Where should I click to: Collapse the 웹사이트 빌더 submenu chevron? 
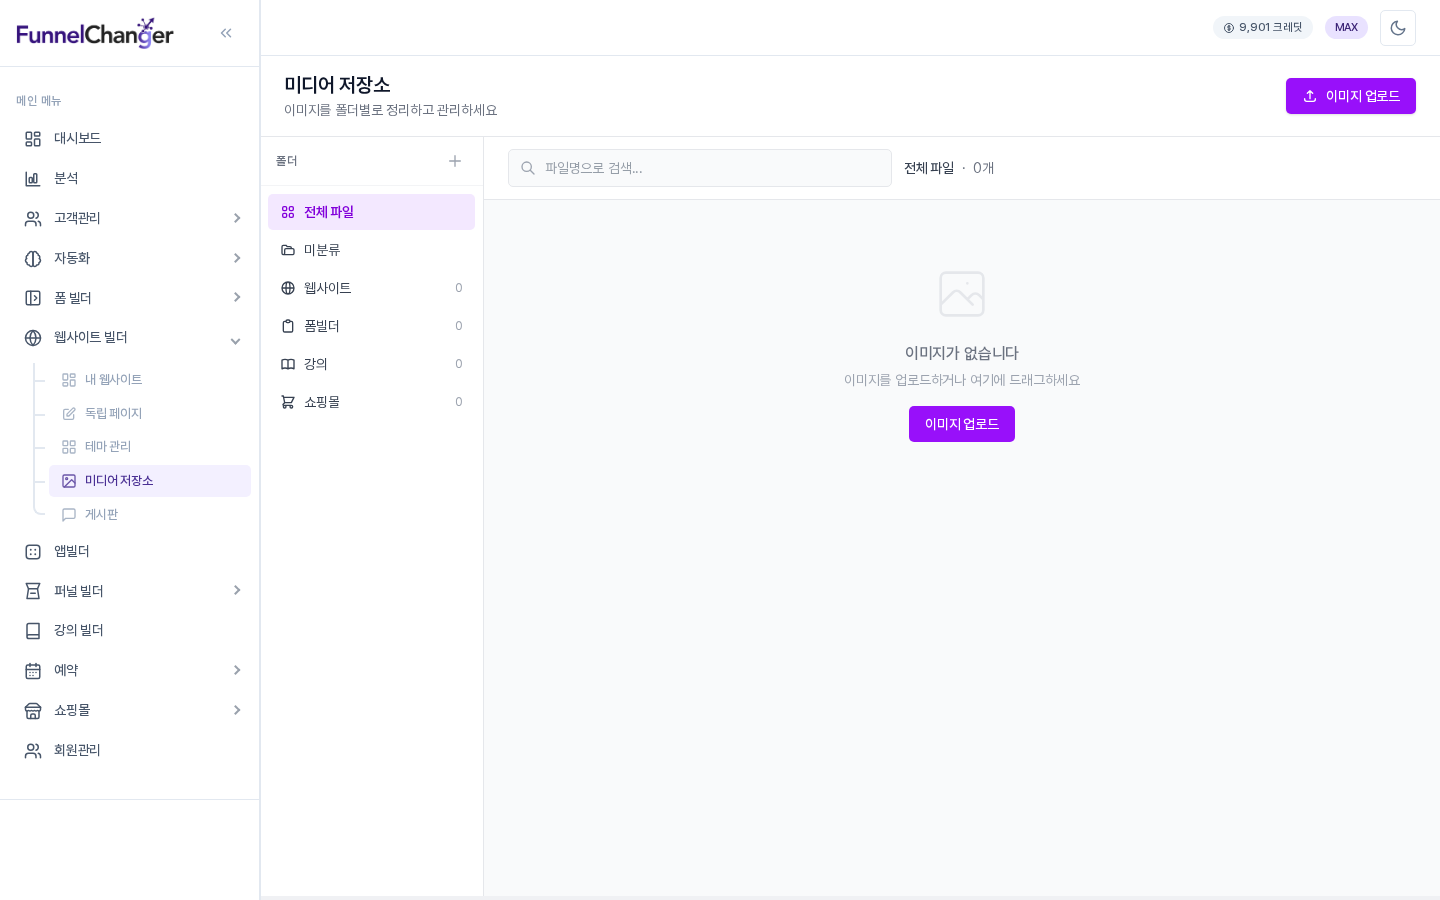pos(236,341)
